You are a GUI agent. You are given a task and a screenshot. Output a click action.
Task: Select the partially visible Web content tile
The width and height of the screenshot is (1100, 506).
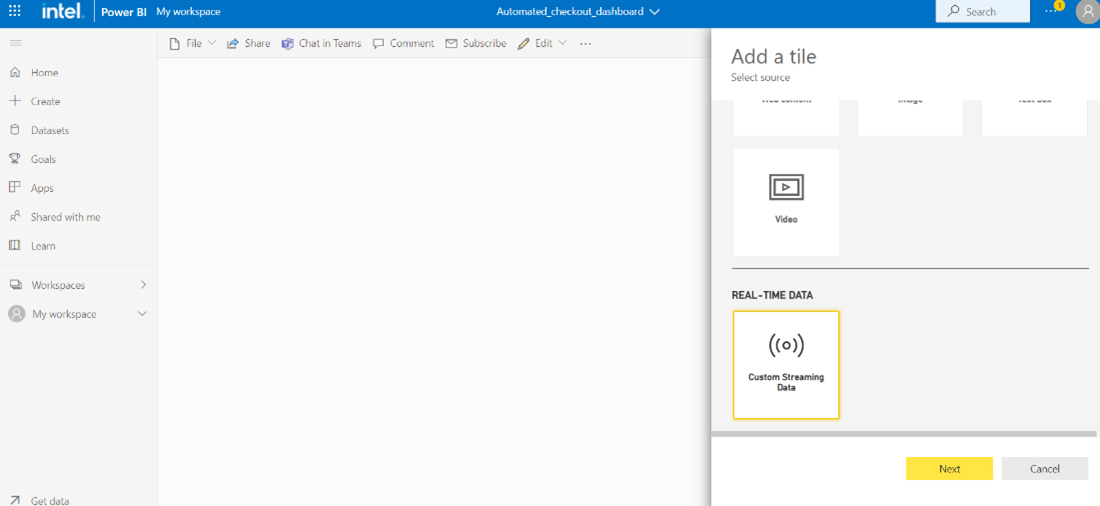786,116
